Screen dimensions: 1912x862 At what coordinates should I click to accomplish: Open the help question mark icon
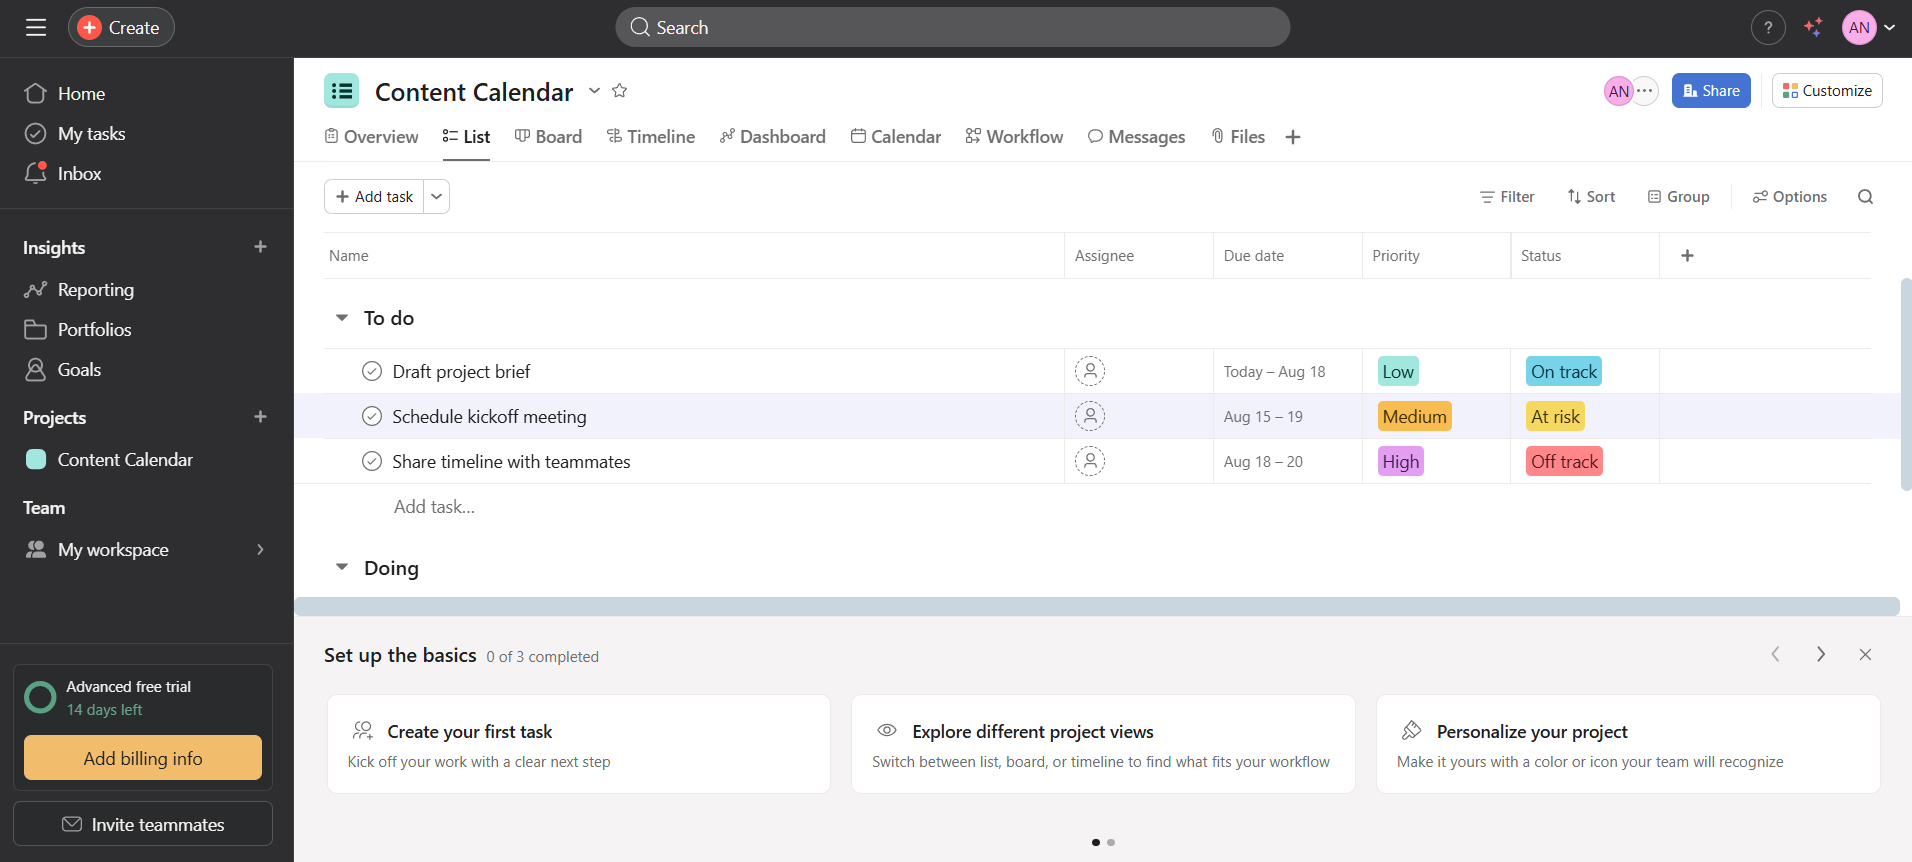point(1768,28)
